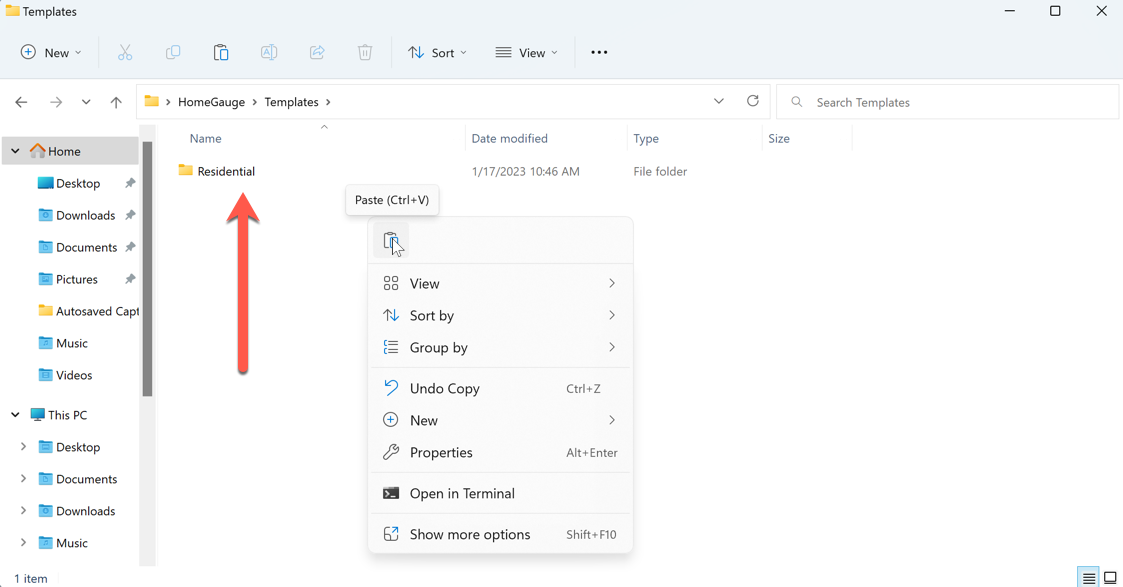
Task: Go up one folder level
Action: pyautogui.click(x=116, y=102)
